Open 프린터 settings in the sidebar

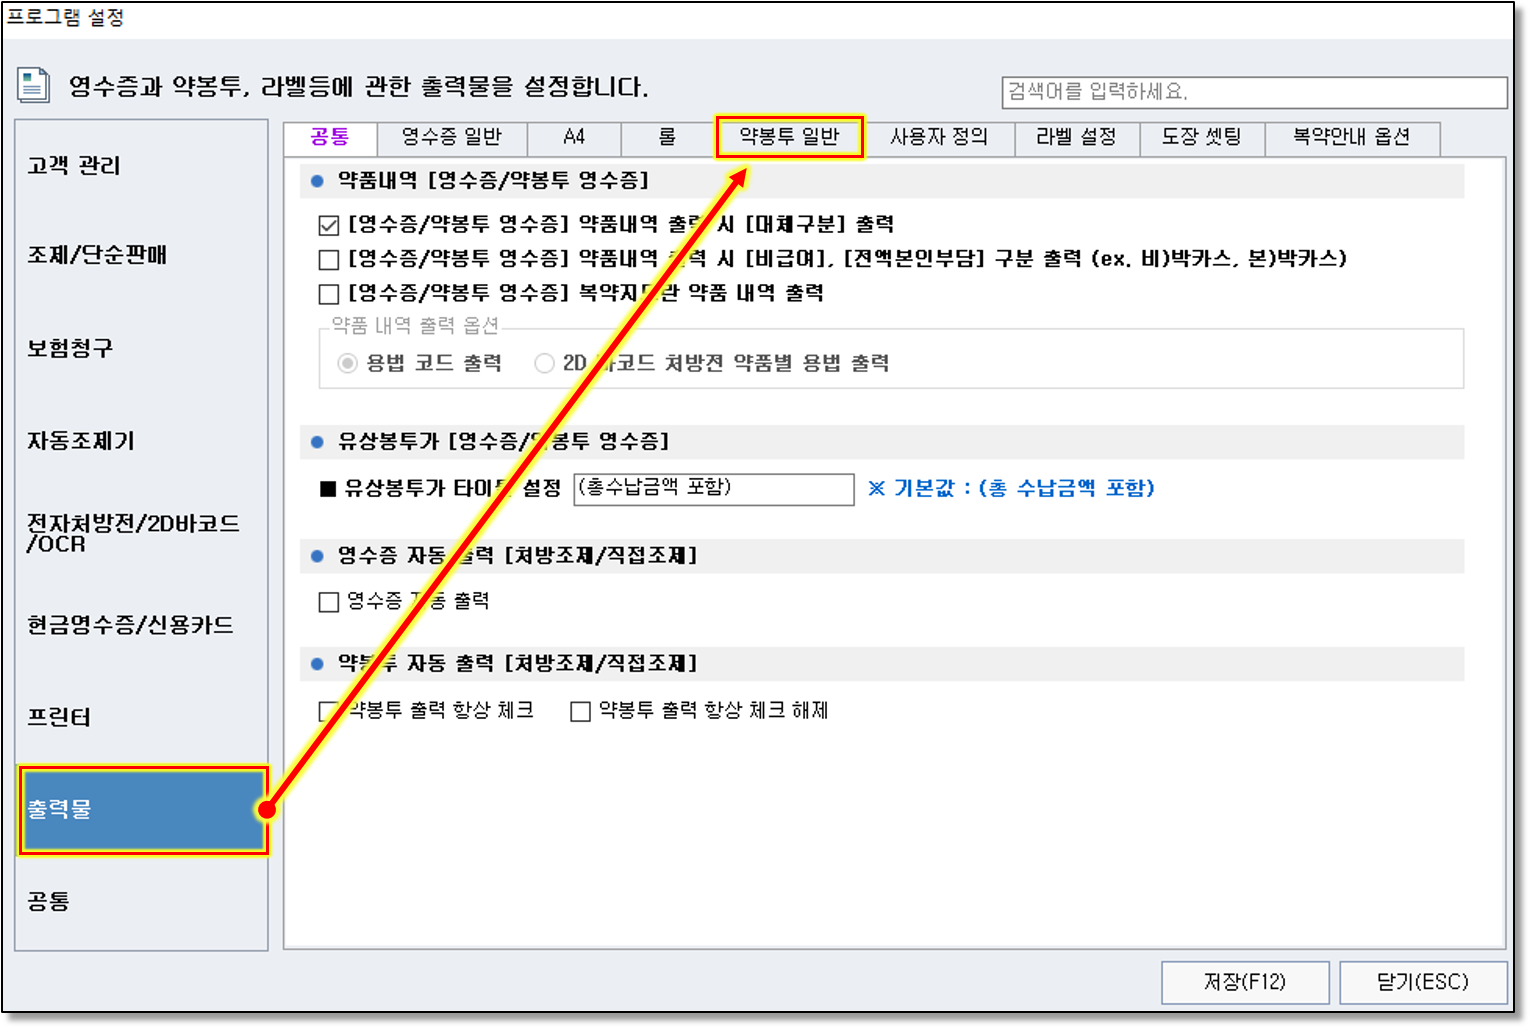tap(60, 717)
